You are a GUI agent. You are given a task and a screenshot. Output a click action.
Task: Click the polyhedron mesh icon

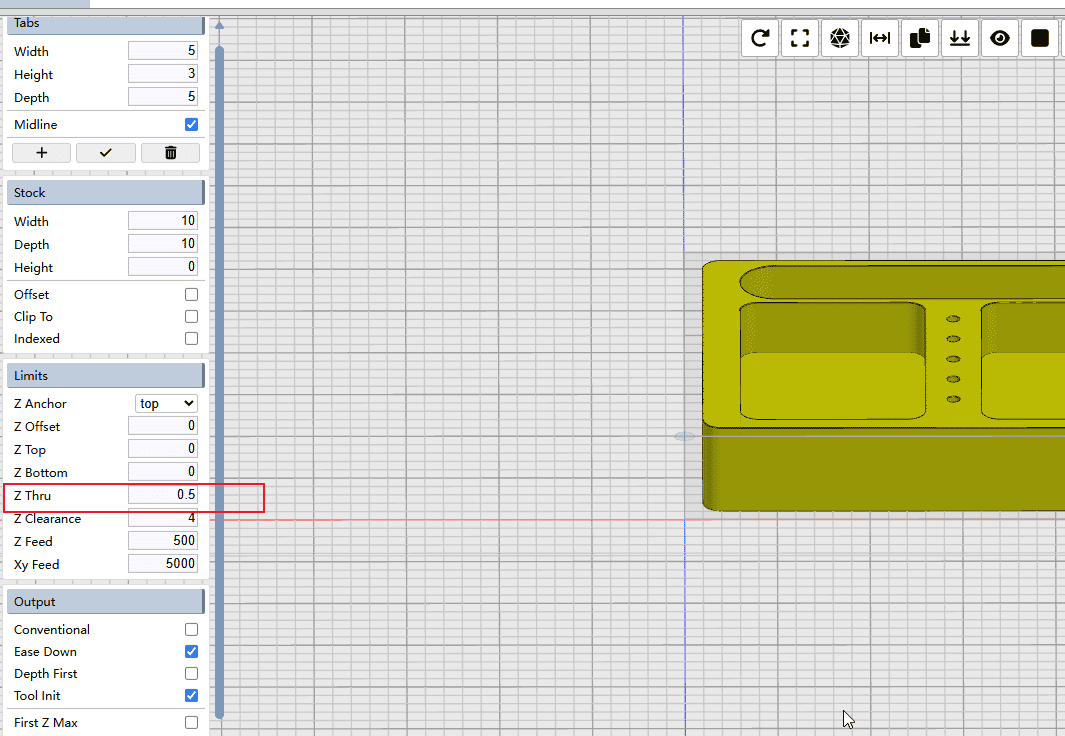pyautogui.click(x=840, y=39)
